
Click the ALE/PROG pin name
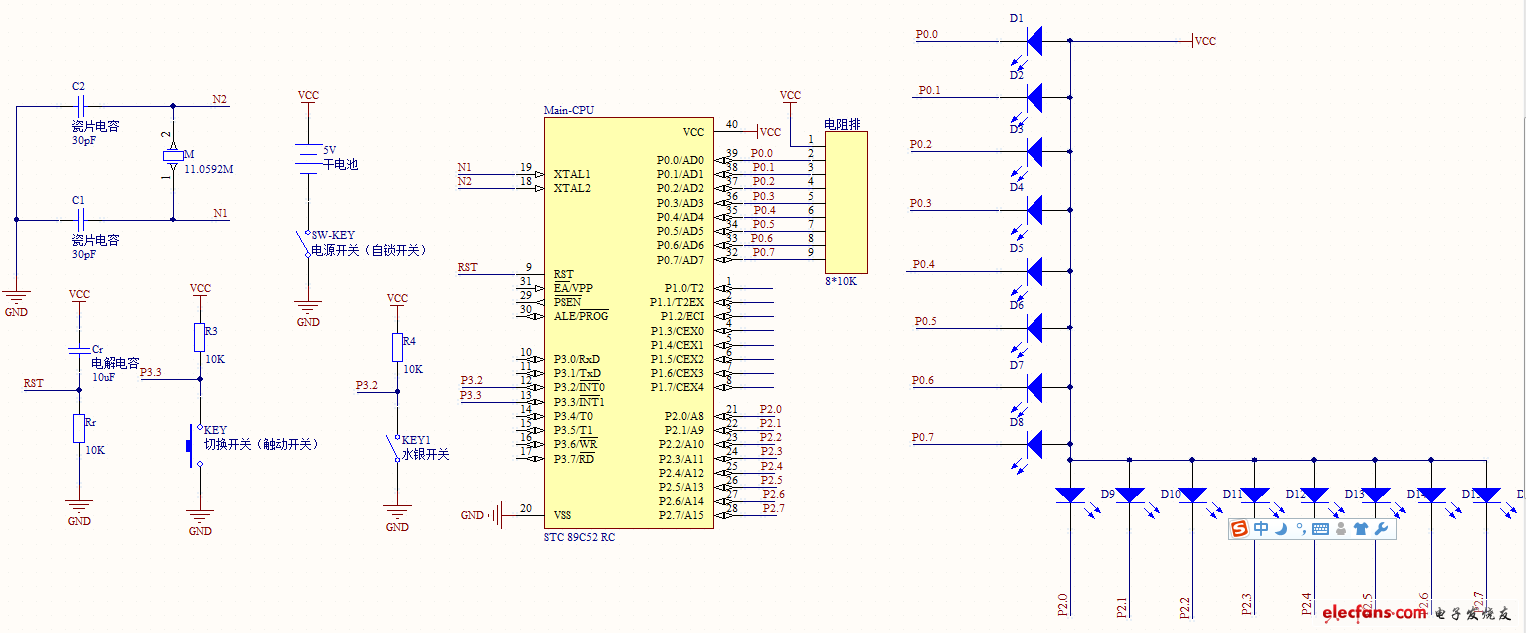(x=581, y=316)
